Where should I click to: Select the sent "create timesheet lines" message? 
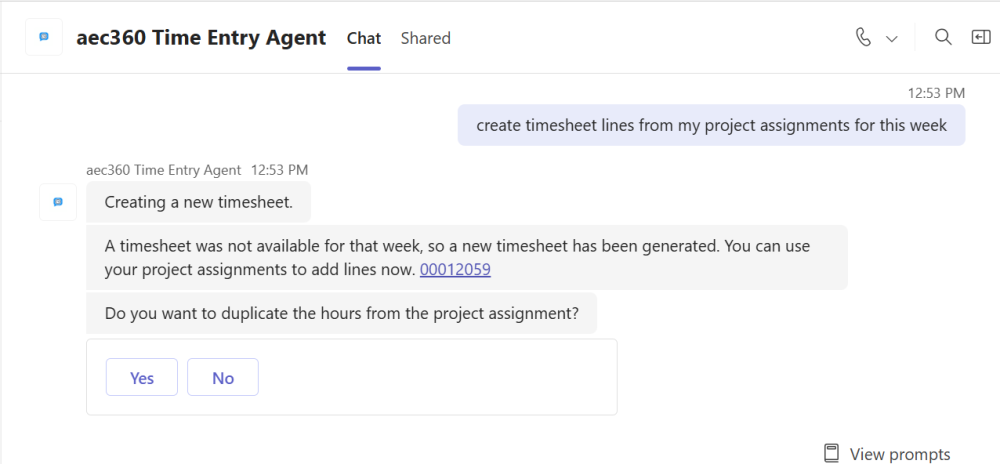coord(711,125)
